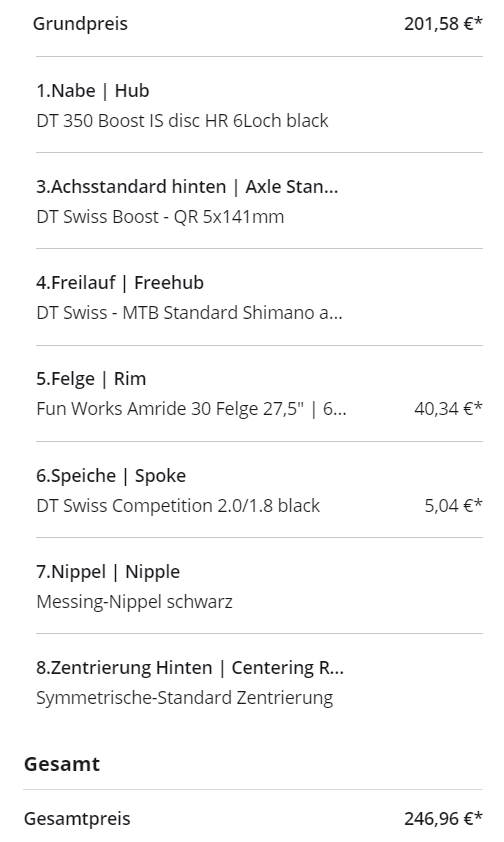
Task: Click the Gesamtpreis 246,96 € total
Action: tap(443, 819)
